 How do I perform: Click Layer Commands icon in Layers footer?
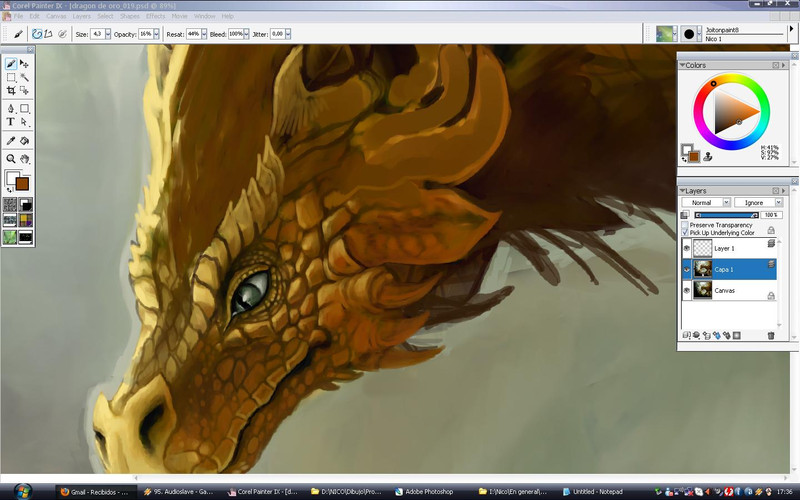click(x=686, y=335)
